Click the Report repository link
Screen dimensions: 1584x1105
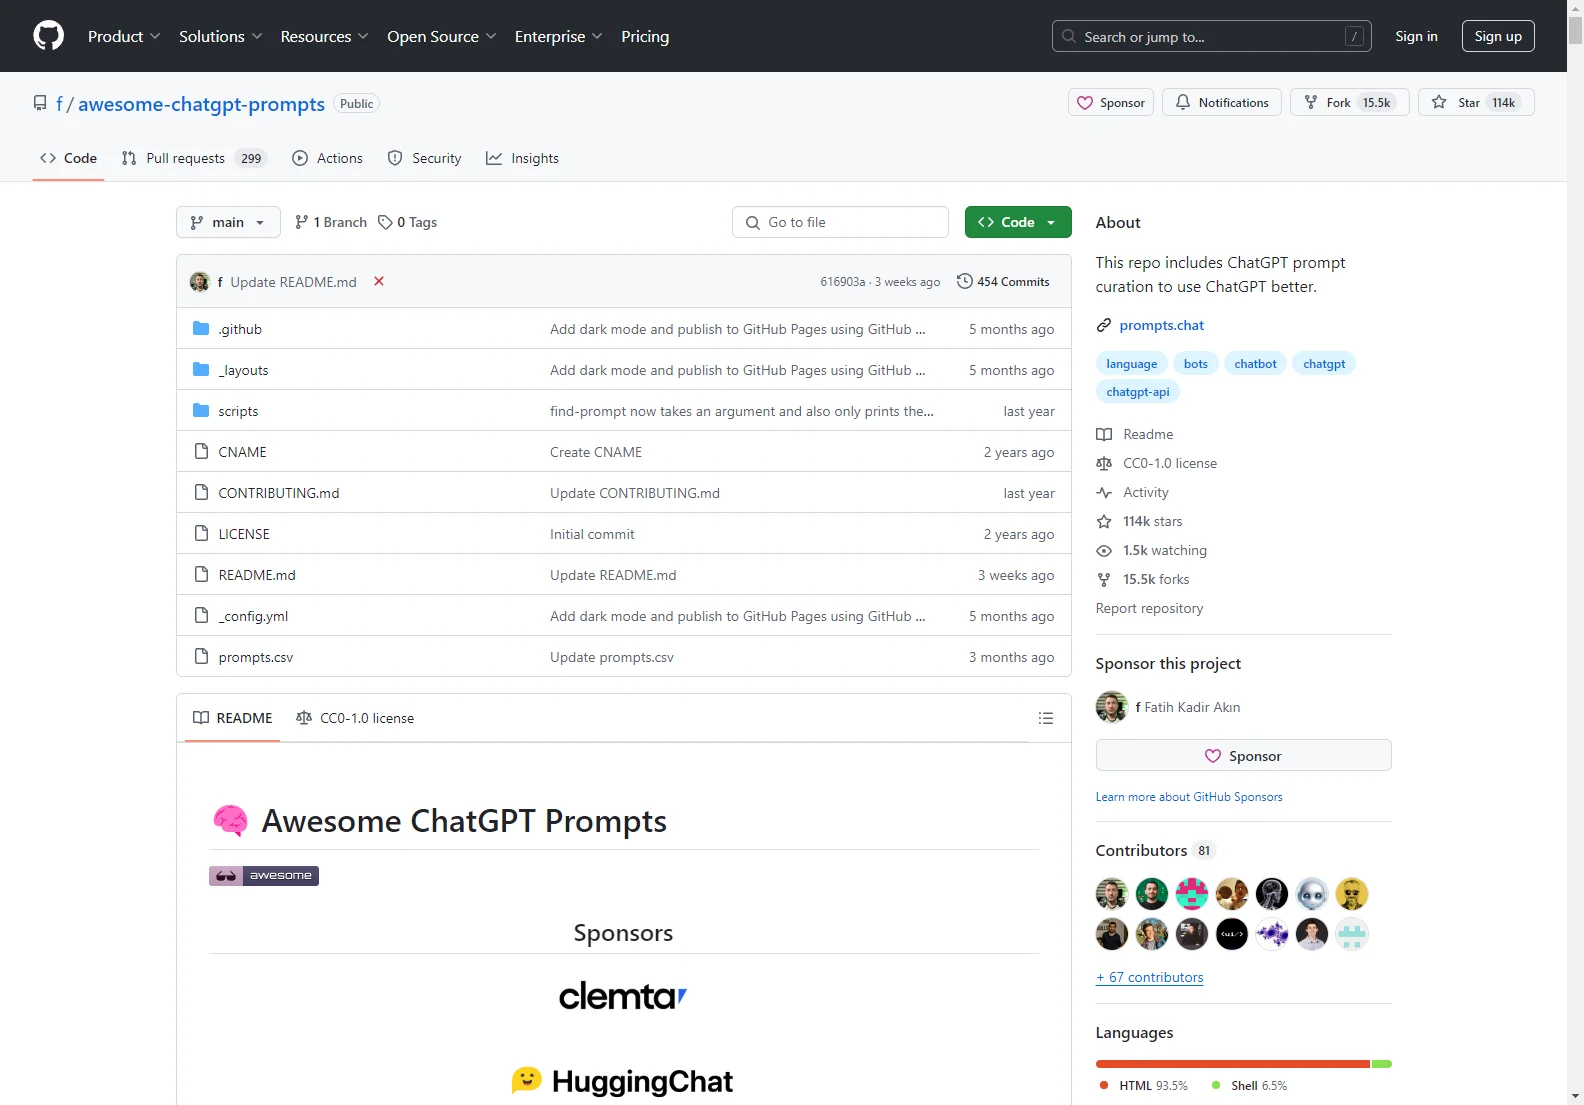[x=1149, y=608]
